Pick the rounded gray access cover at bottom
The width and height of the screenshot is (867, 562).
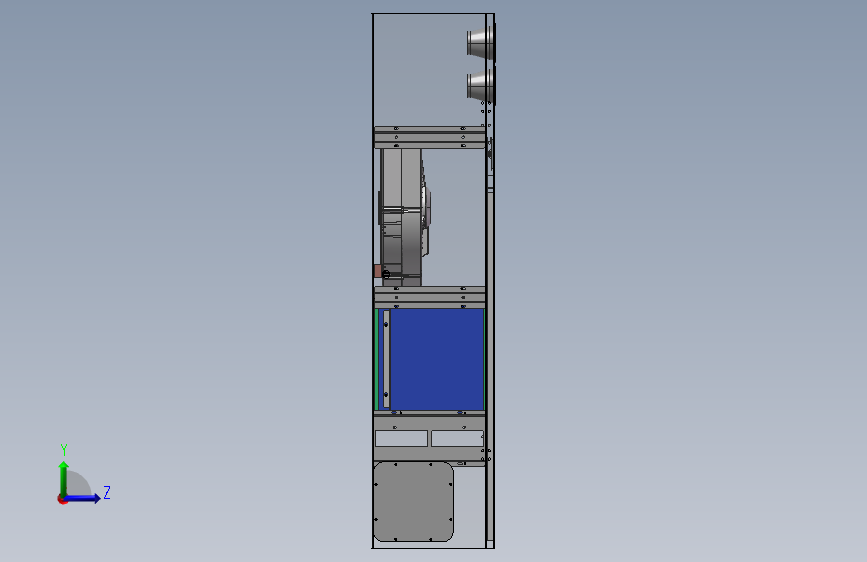point(414,502)
